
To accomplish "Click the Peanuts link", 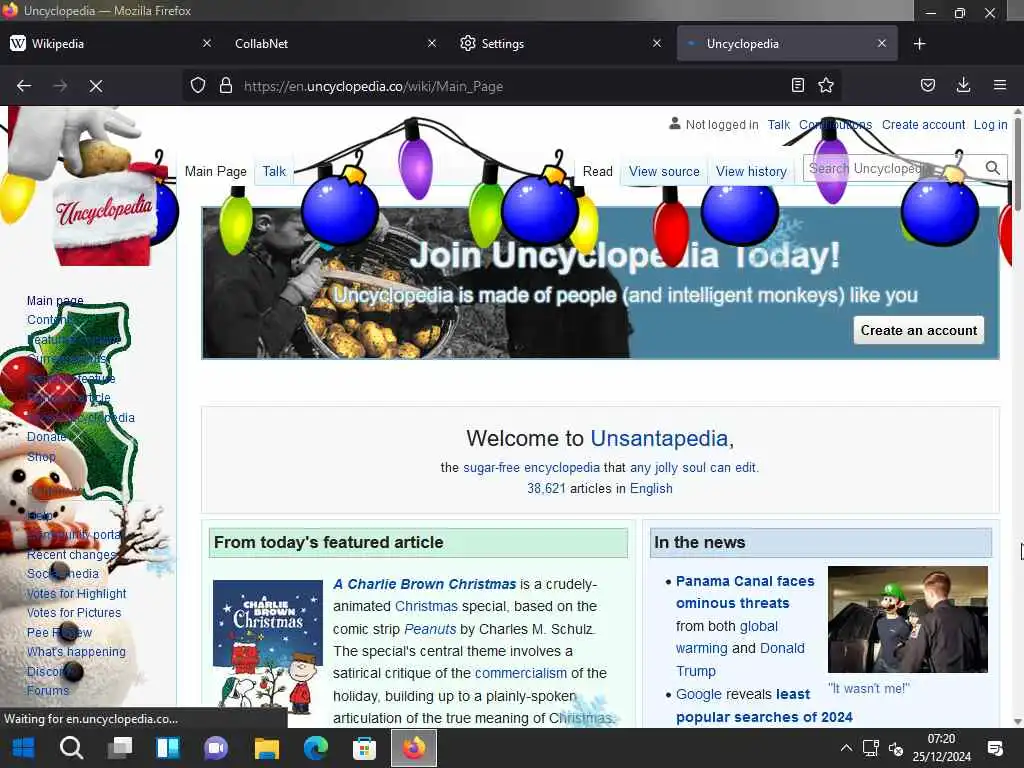I will (x=430, y=629).
